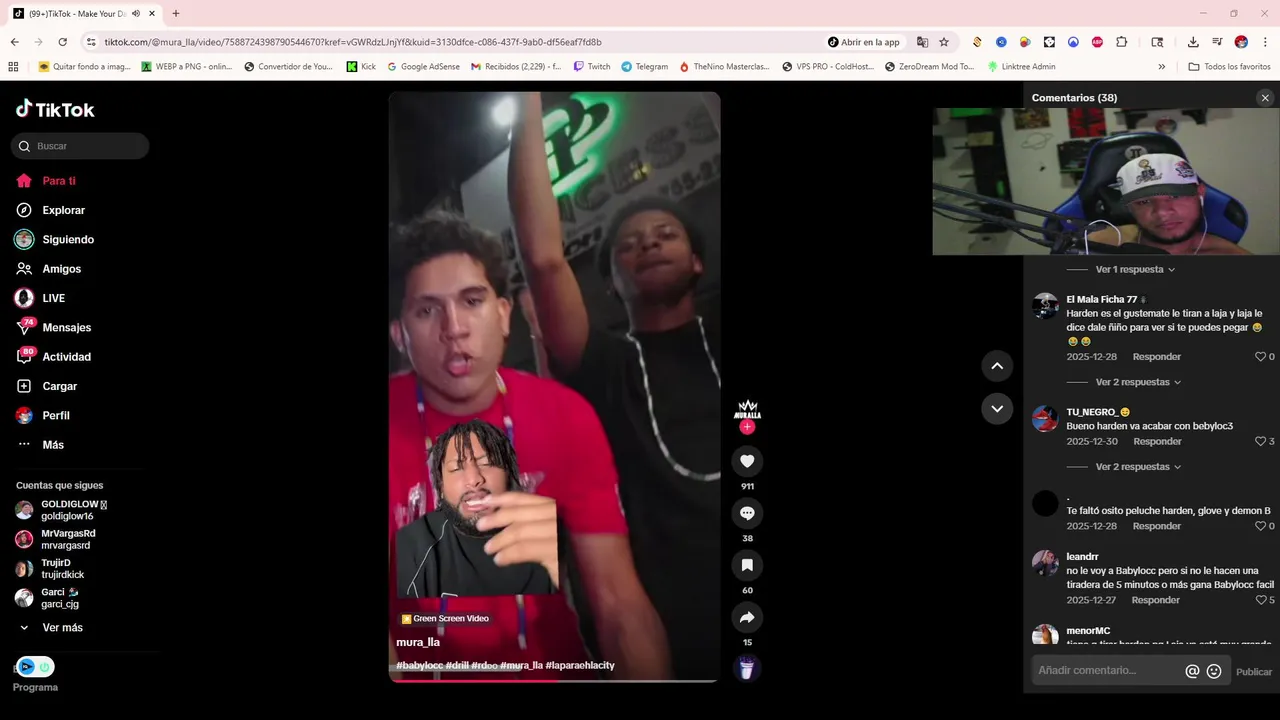
Task: Expand replies under El Mala Ficha 77's comment
Action: [x=1138, y=382]
